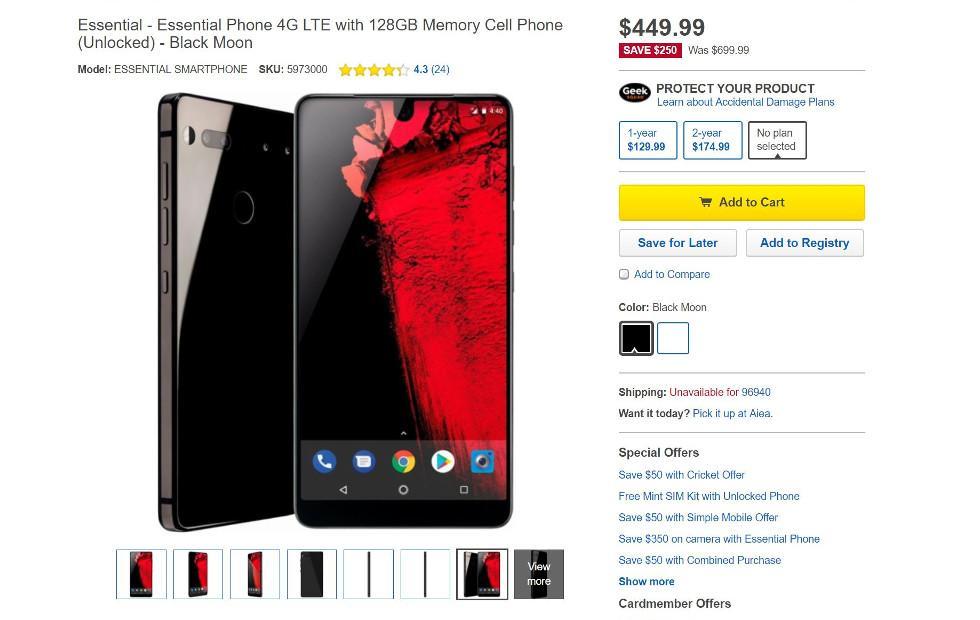Click the star rating icons
Screen dimensions: 980x620
pos(373,69)
